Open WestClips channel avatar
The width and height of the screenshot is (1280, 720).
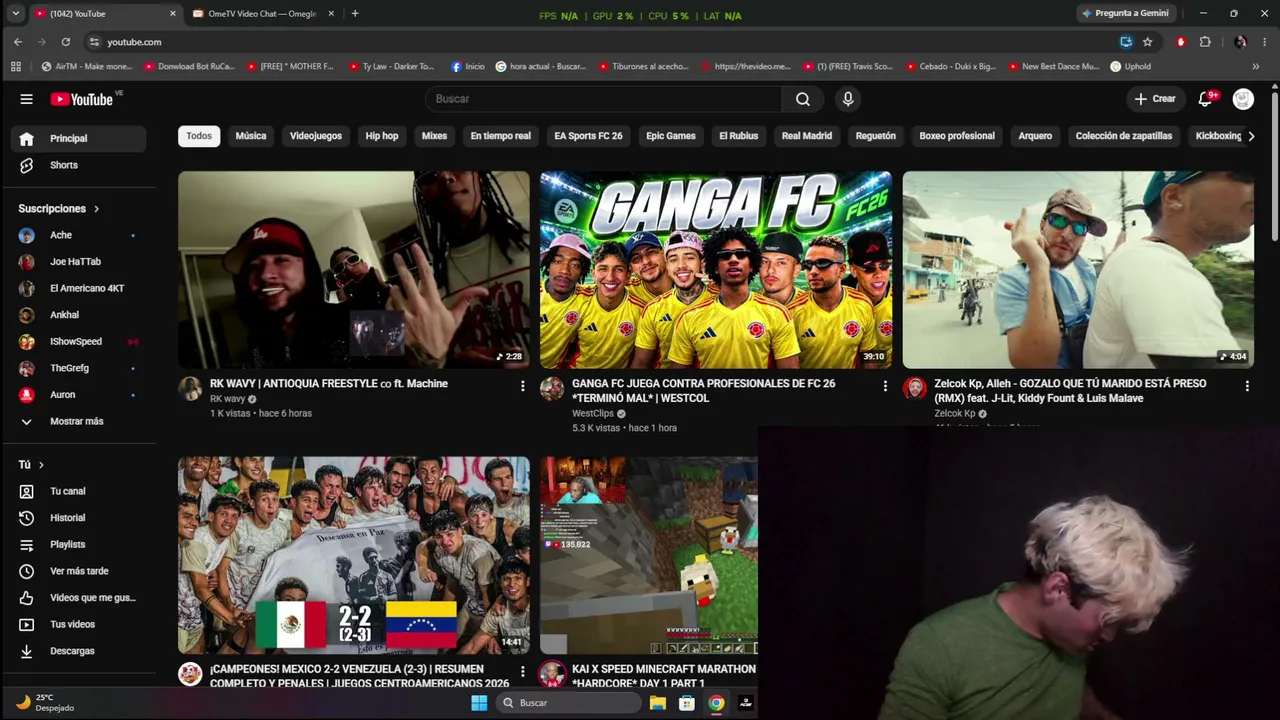pyautogui.click(x=552, y=389)
